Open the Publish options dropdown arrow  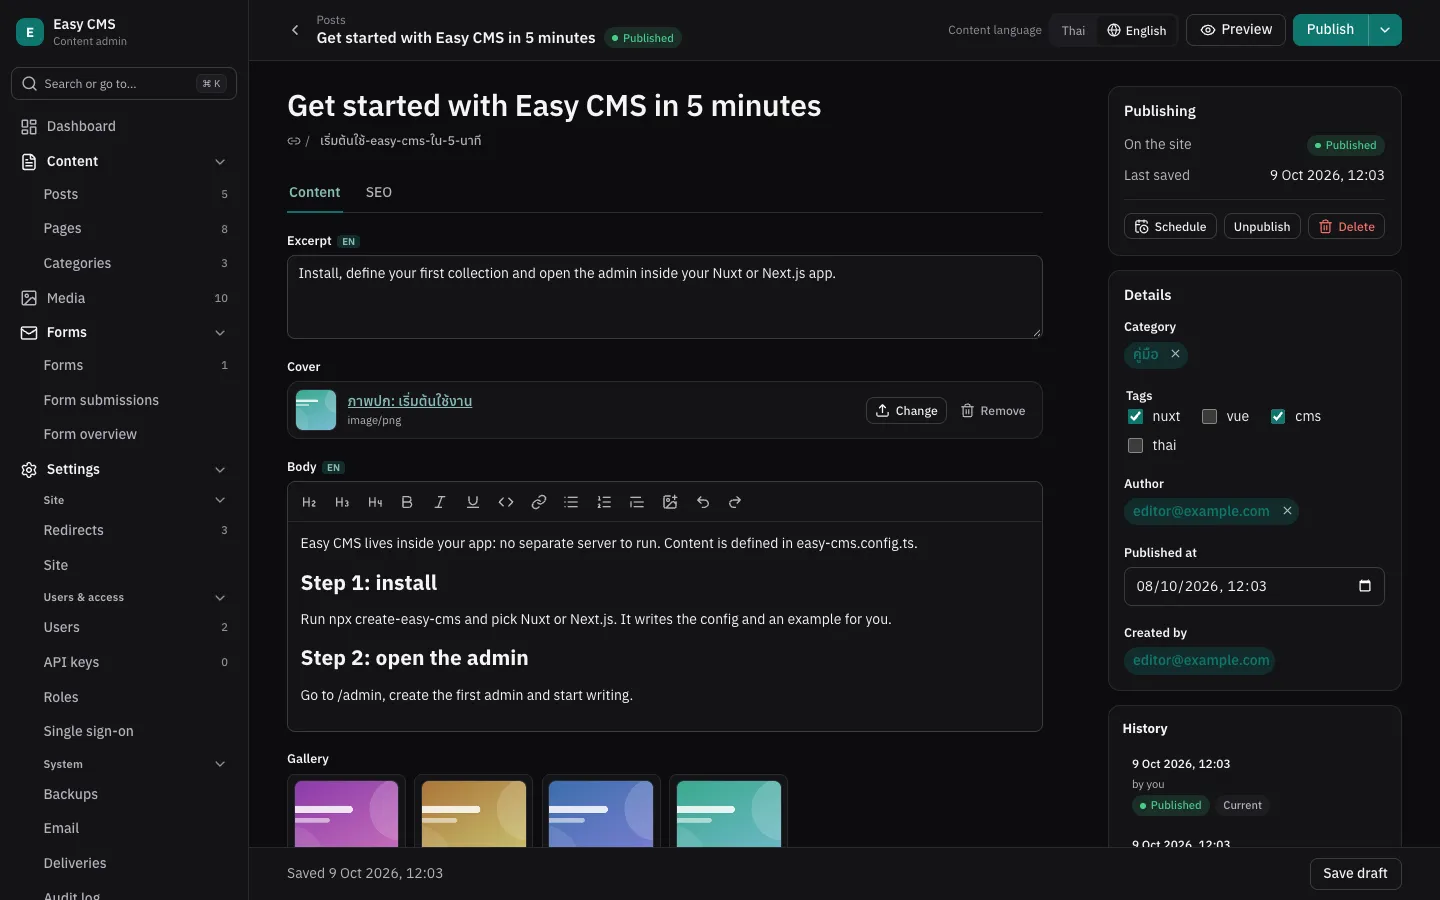click(x=1385, y=30)
